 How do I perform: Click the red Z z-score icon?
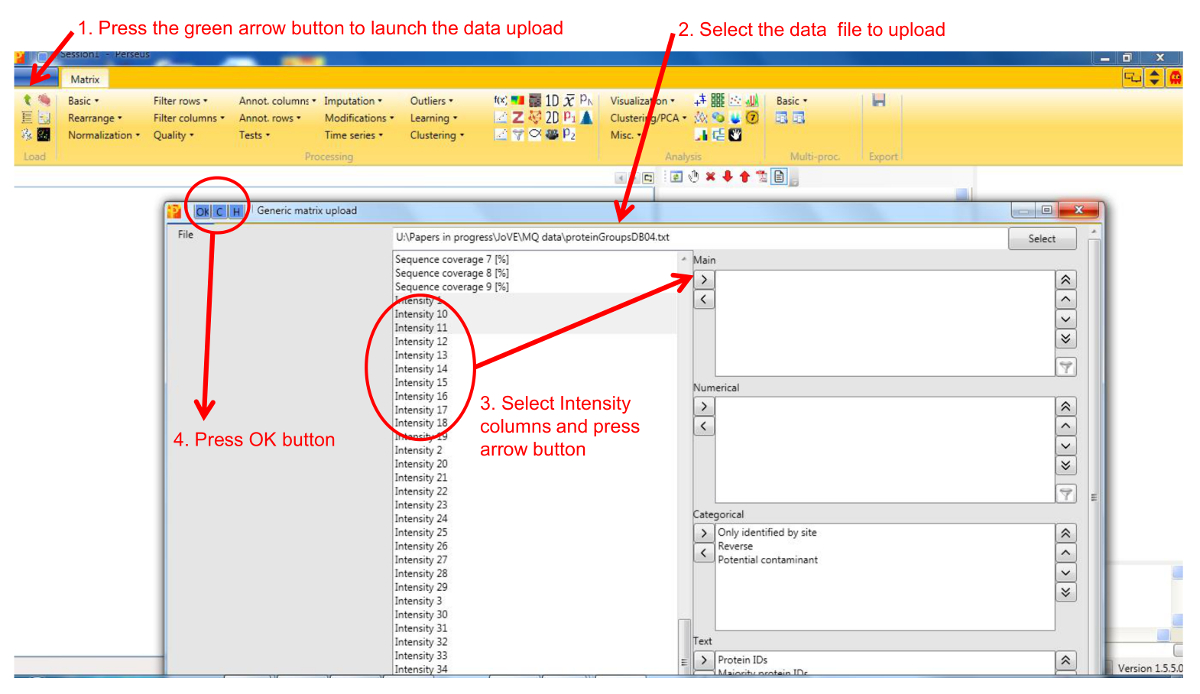[518, 118]
